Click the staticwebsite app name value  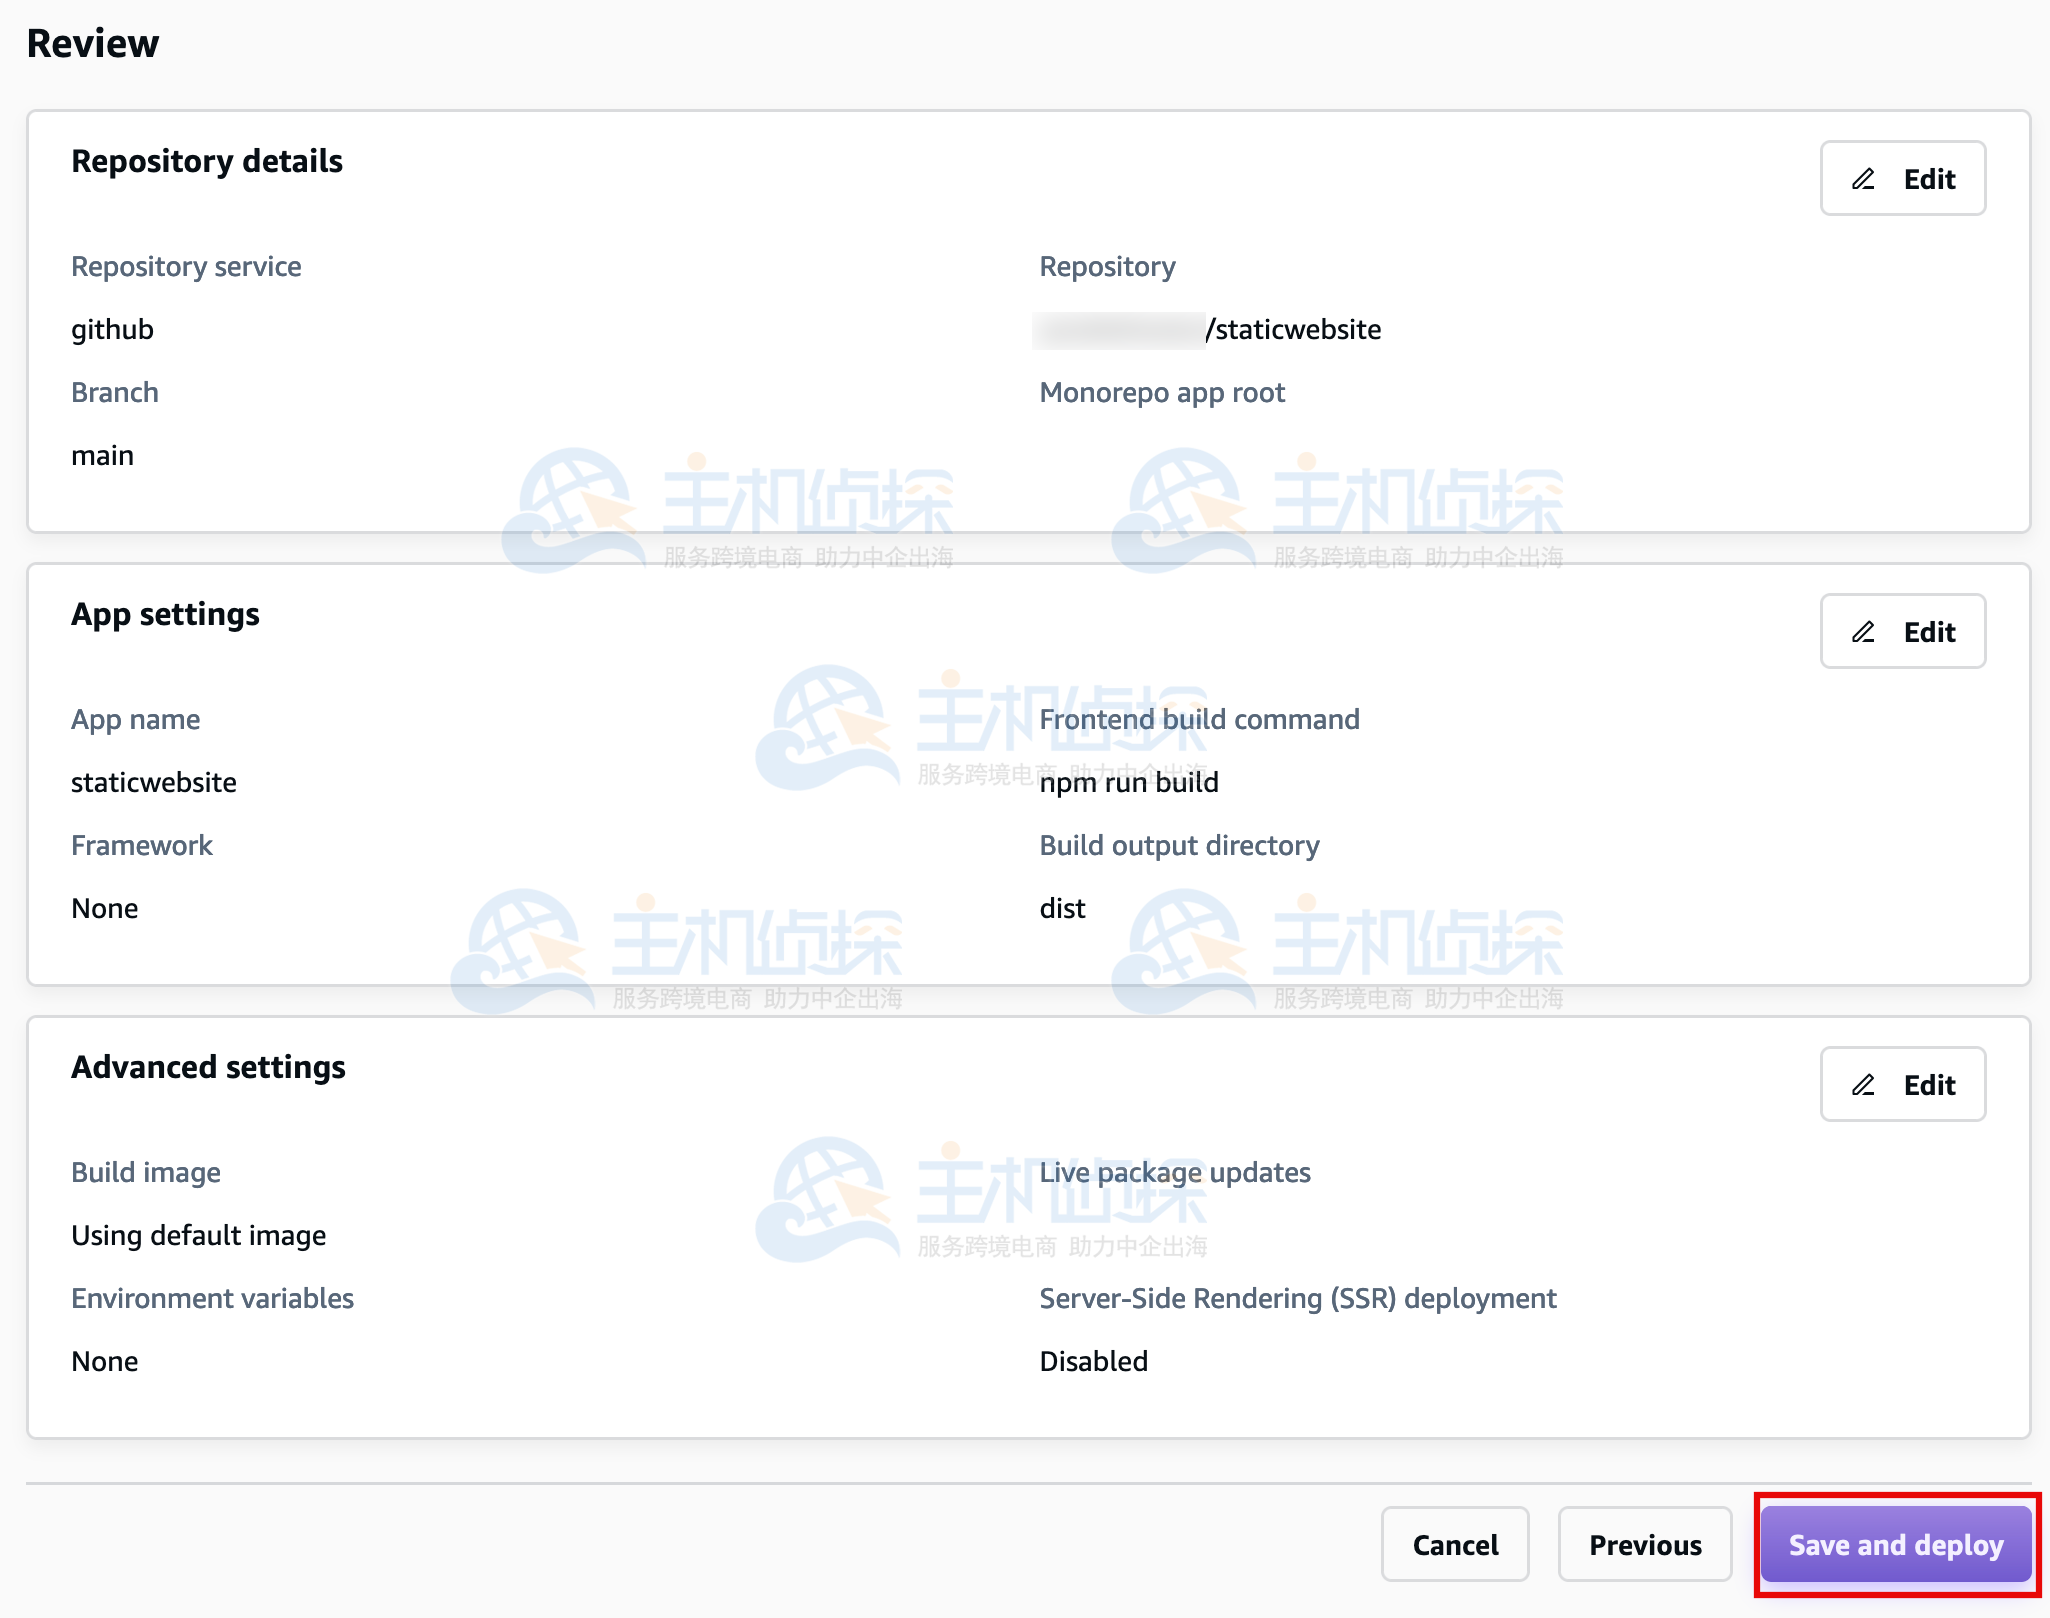(154, 782)
